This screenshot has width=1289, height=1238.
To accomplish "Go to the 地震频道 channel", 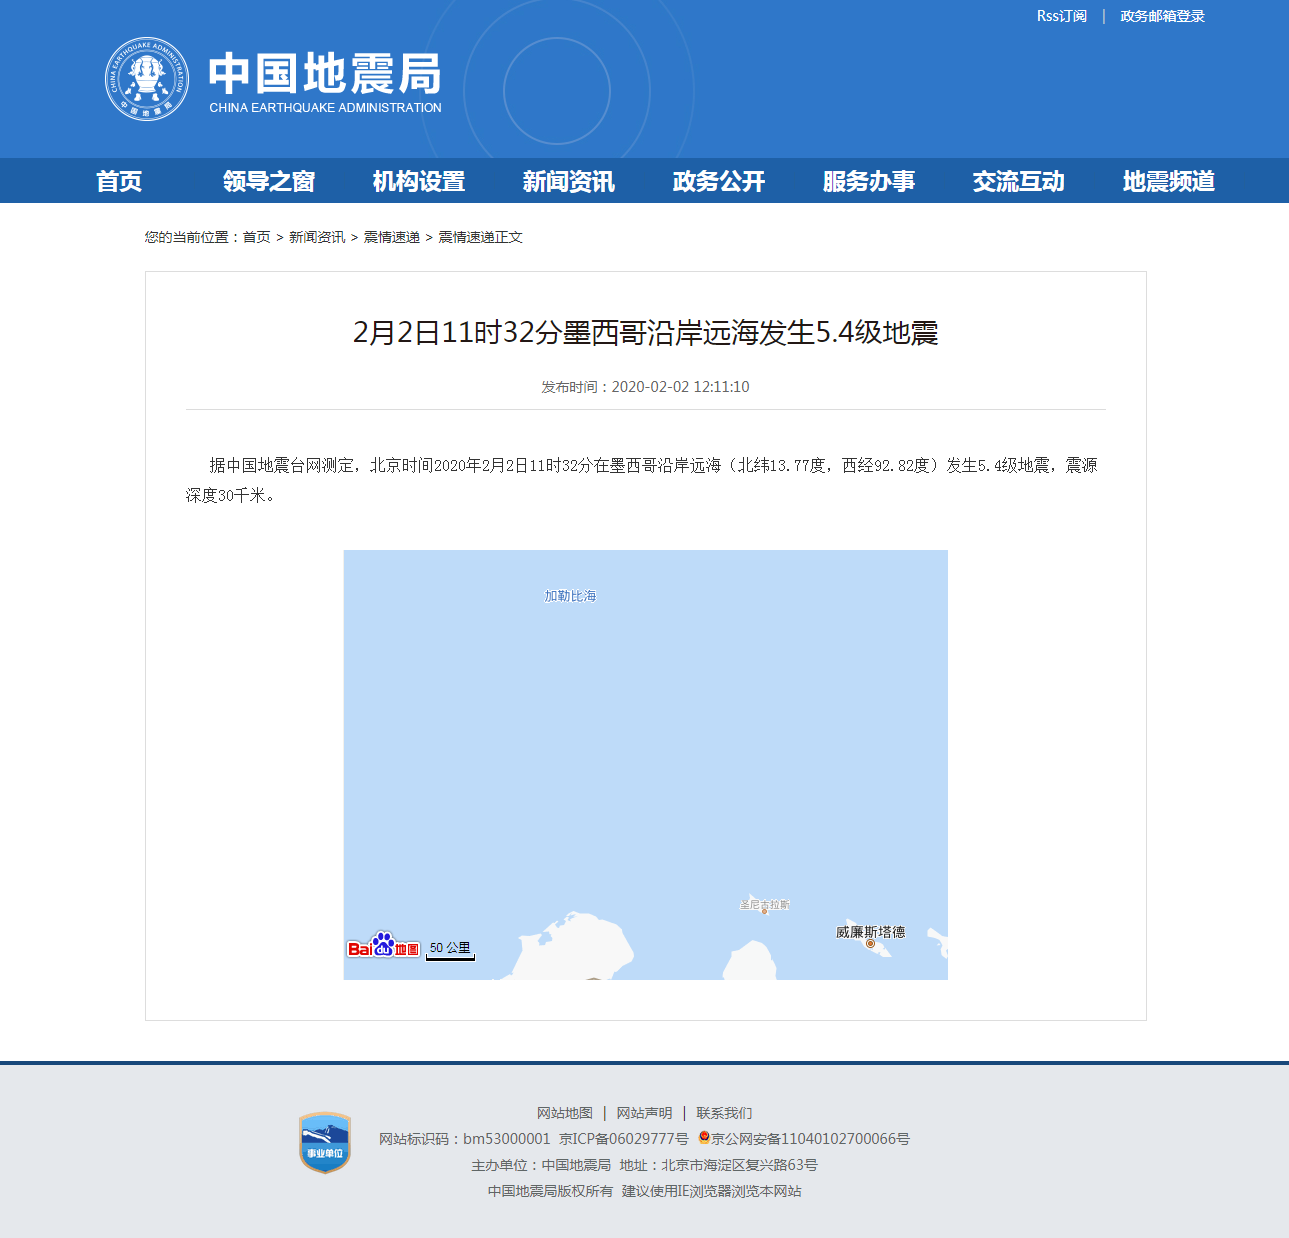I will coord(1169,181).
